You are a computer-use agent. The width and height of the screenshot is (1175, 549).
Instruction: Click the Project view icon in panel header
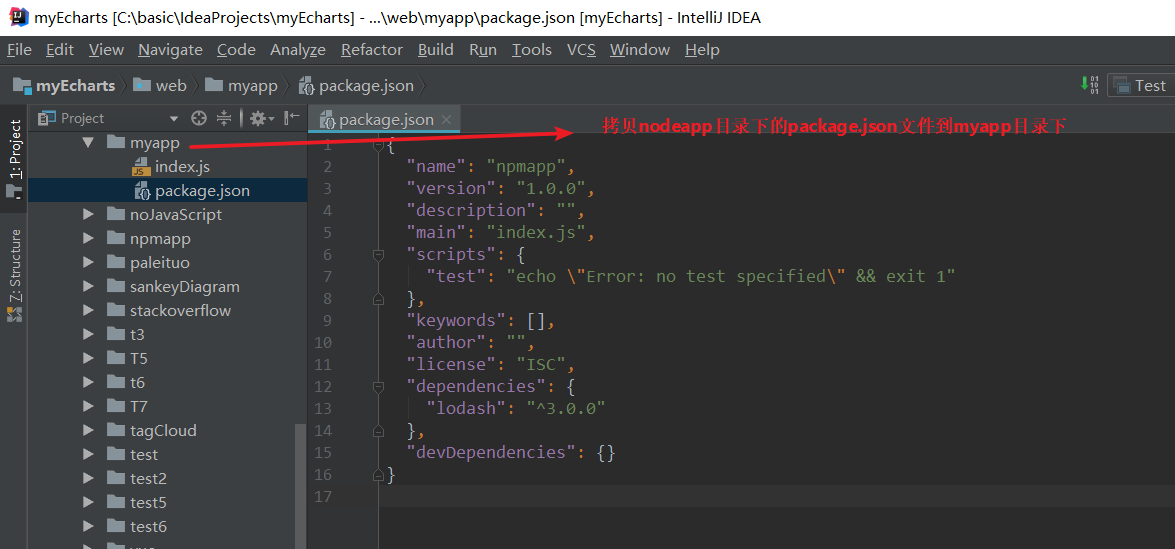coord(47,118)
